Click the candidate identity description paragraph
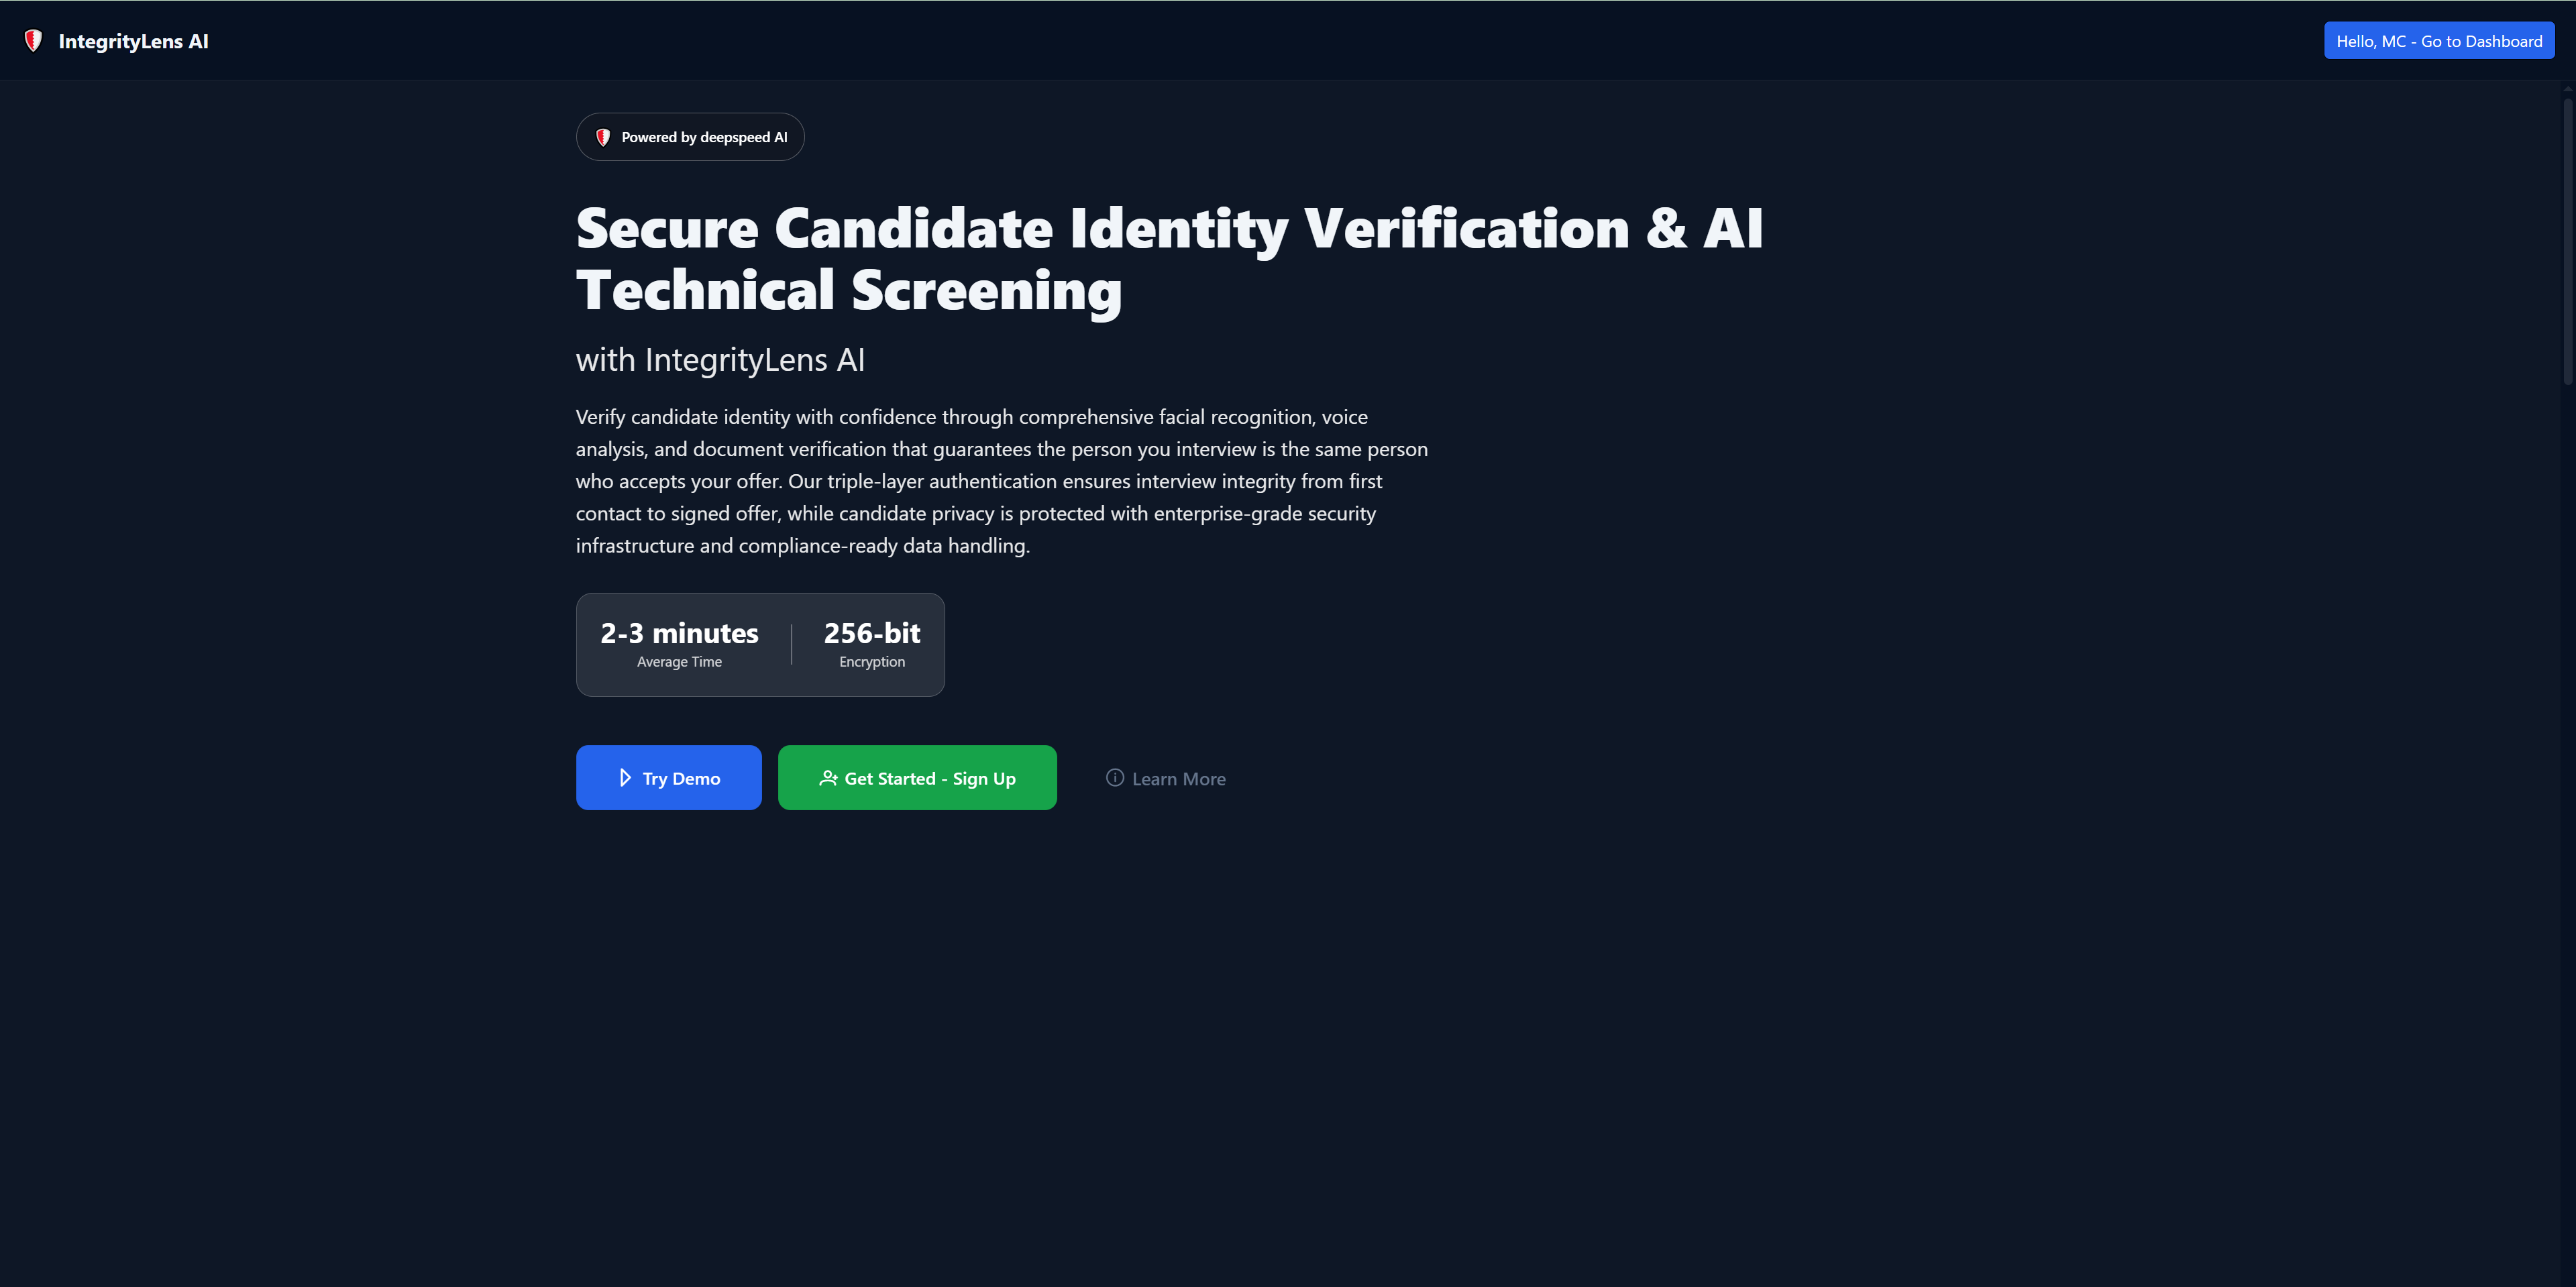The height and width of the screenshot is (1287, 2576). 1002,481
